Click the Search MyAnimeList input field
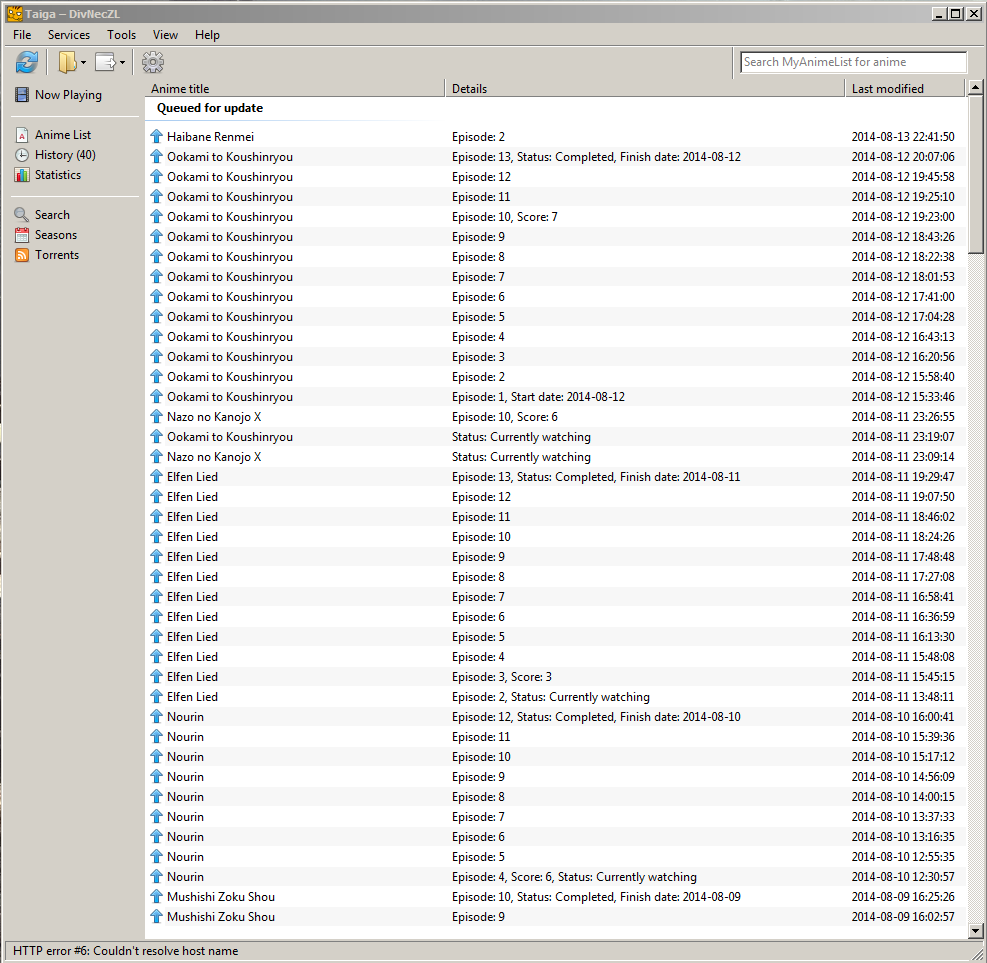 [x=853, y=62]
